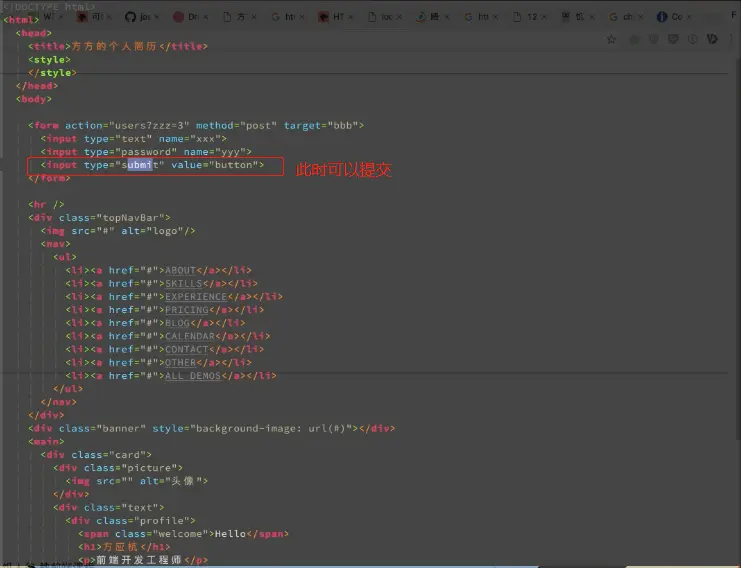Click the closing </nav> tag line
This screenshot has height=568, width=741.
[59, 402]
